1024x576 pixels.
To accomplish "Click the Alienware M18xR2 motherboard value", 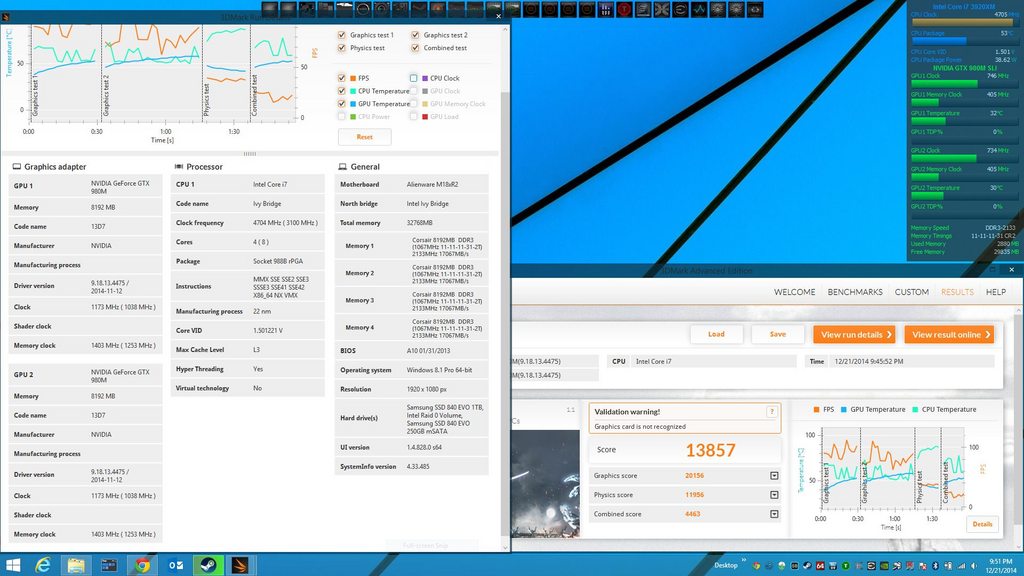I will (432, 184).
